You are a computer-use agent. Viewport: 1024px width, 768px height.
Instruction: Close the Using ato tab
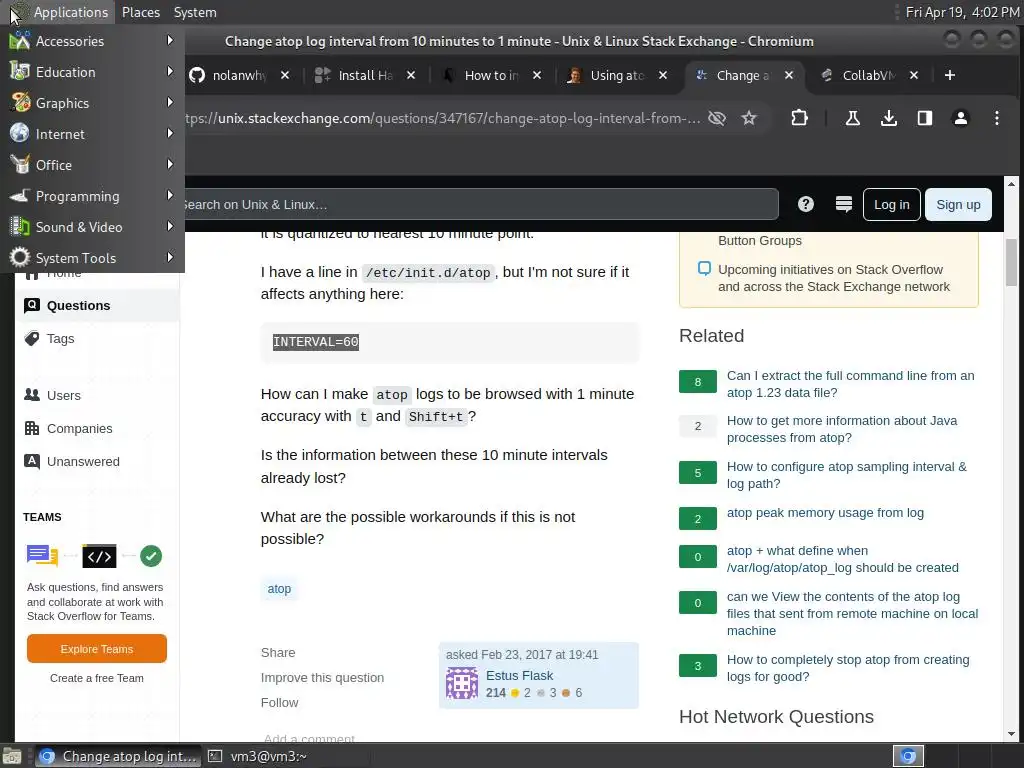point(663,75)
